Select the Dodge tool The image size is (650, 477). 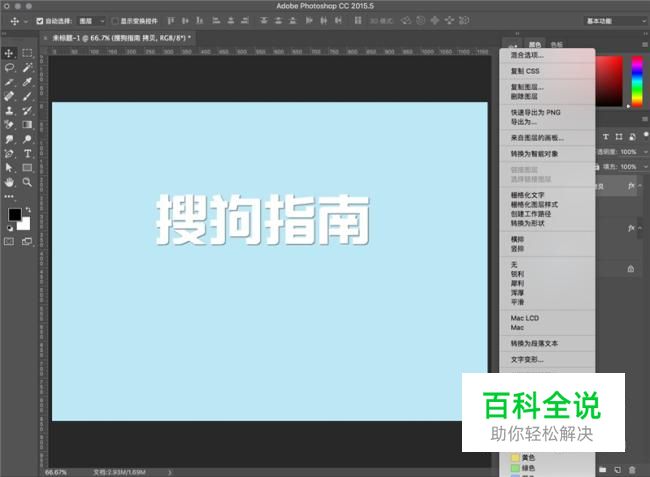coord(27,139)
